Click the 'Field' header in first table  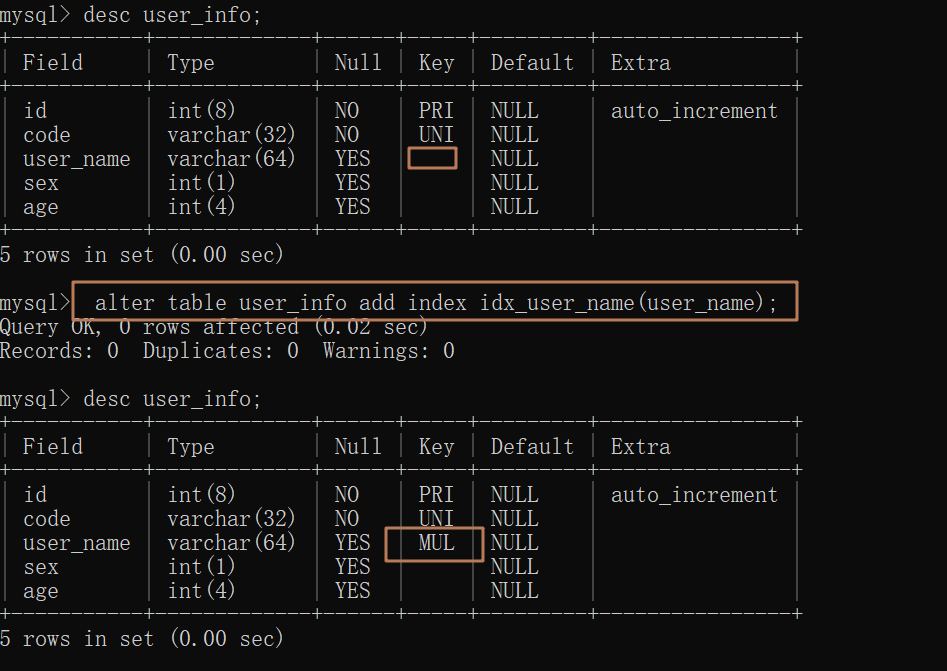(x=53, y=62)
